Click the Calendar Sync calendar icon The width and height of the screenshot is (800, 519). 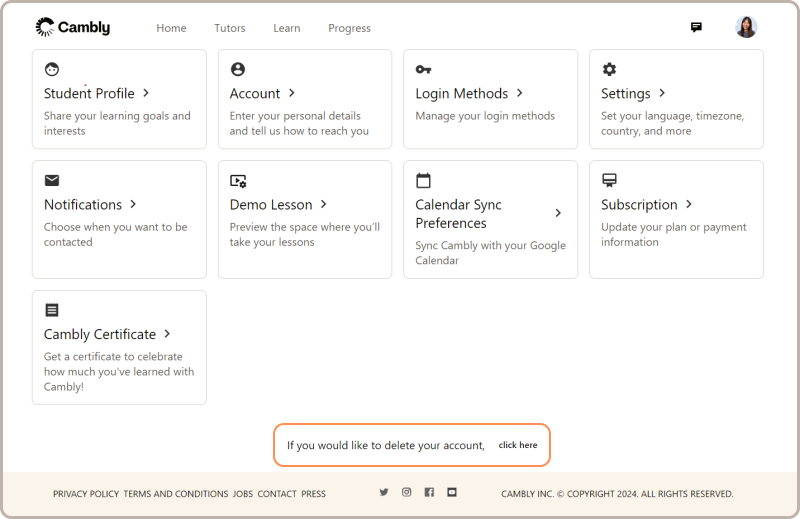423,181
